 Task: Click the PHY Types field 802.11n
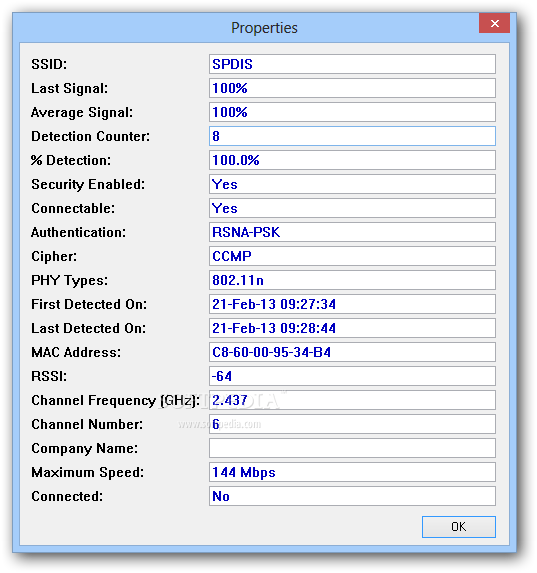[x=352, y=280]
